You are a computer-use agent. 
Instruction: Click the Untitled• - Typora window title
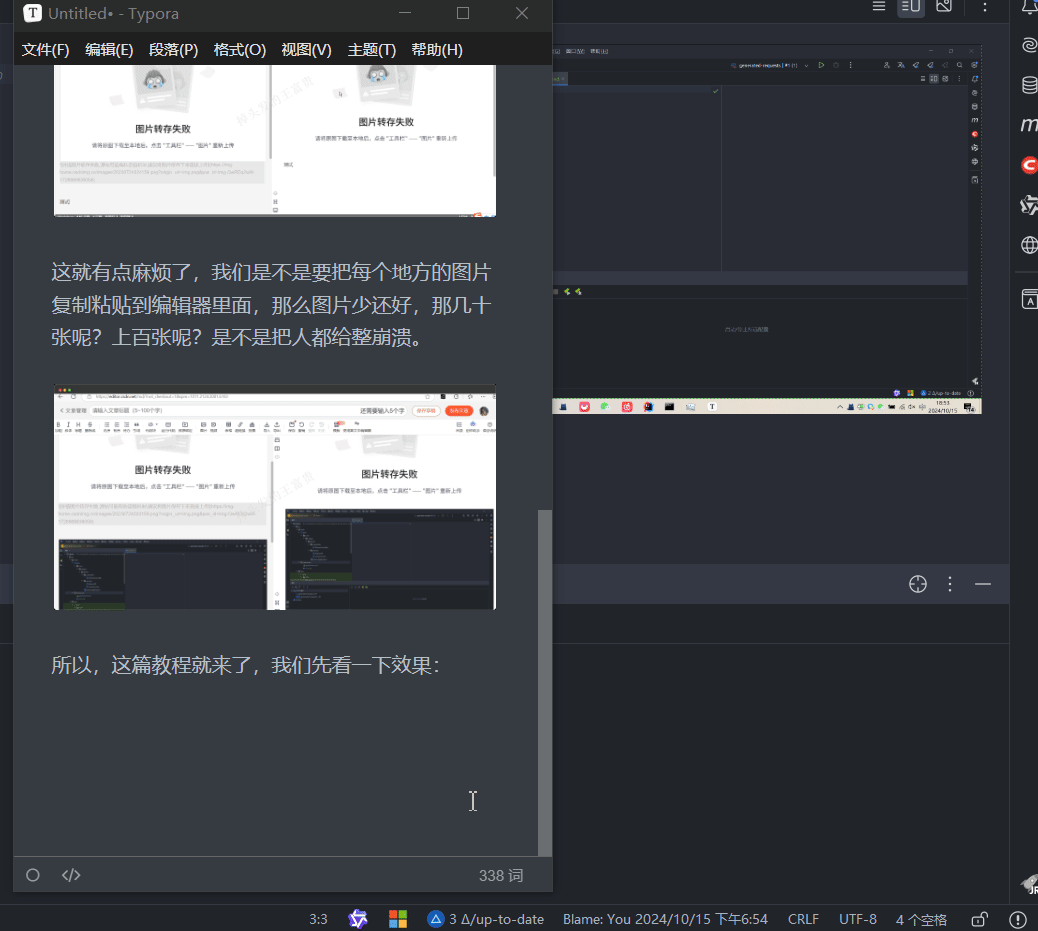click(x=113, y=13)
